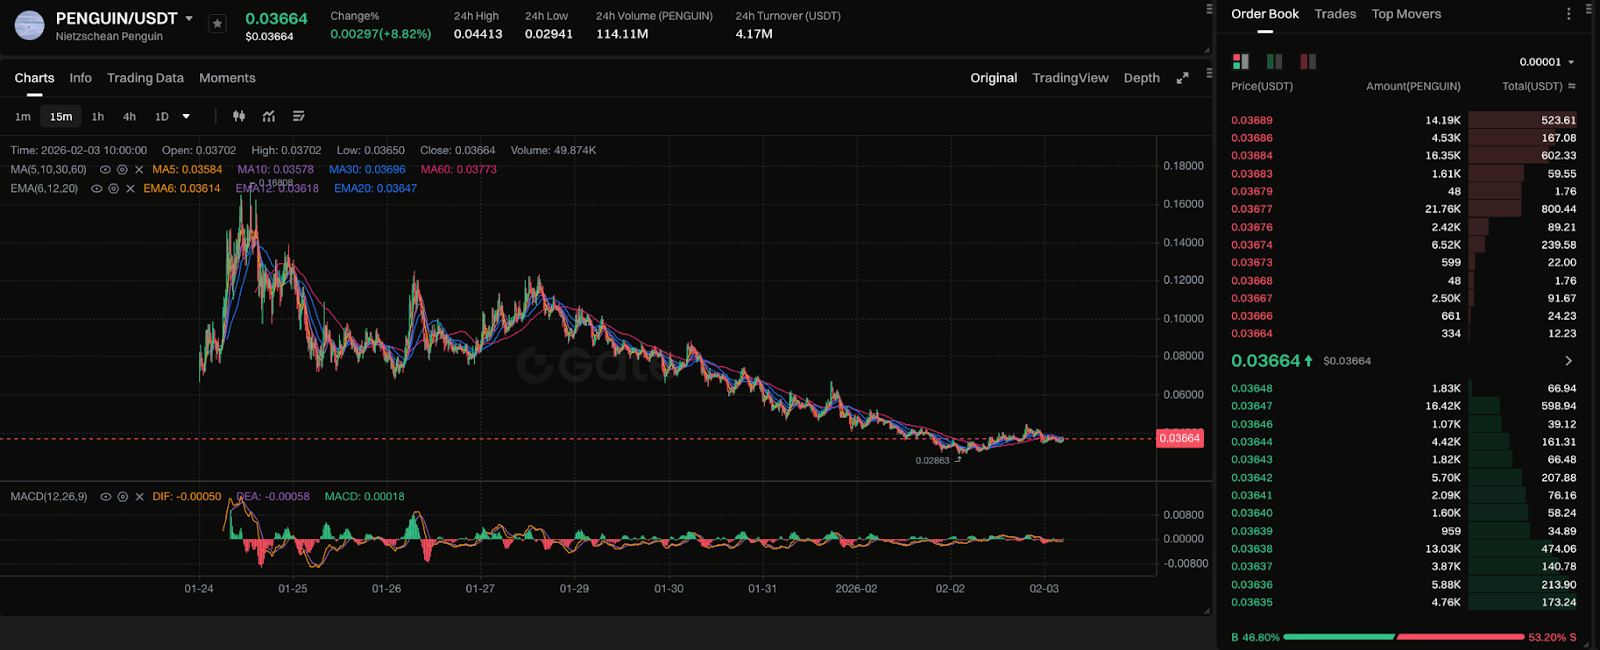Expand the chart to fullscreen
This screenshot has height=650, width=1600.
[x=1182, y=78]
